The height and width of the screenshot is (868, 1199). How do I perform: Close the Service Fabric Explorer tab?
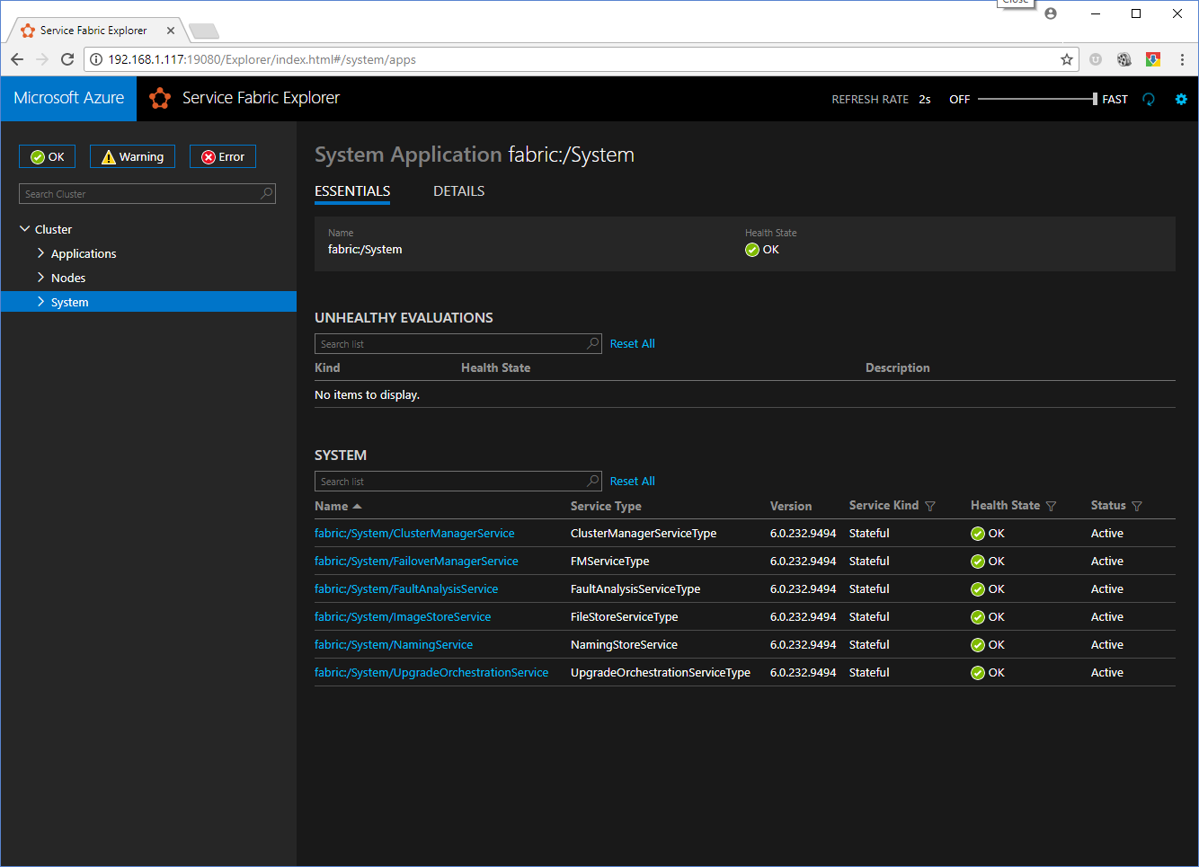(171, 31)
